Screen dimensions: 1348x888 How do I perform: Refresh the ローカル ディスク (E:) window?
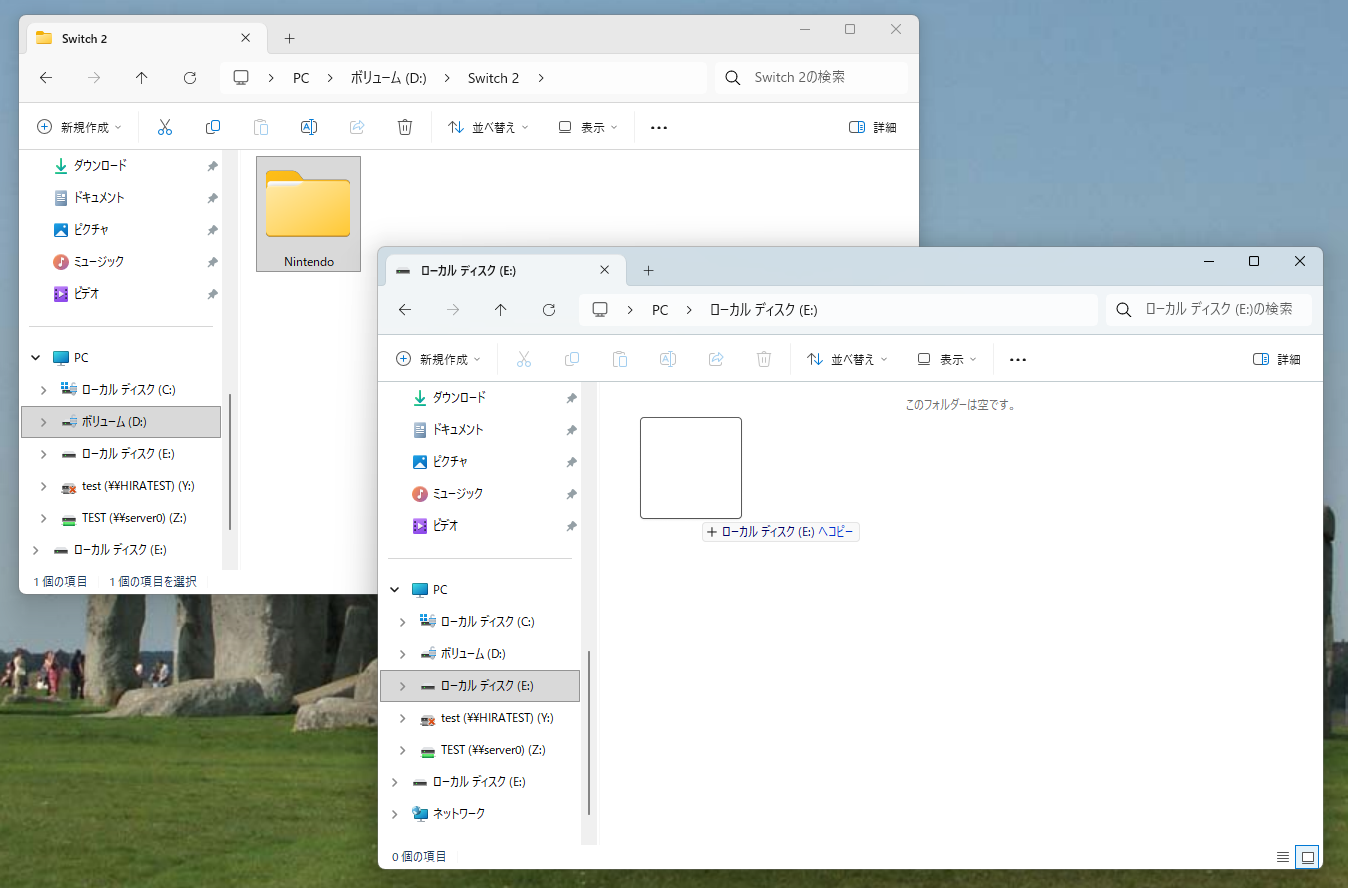pos(549,310)
